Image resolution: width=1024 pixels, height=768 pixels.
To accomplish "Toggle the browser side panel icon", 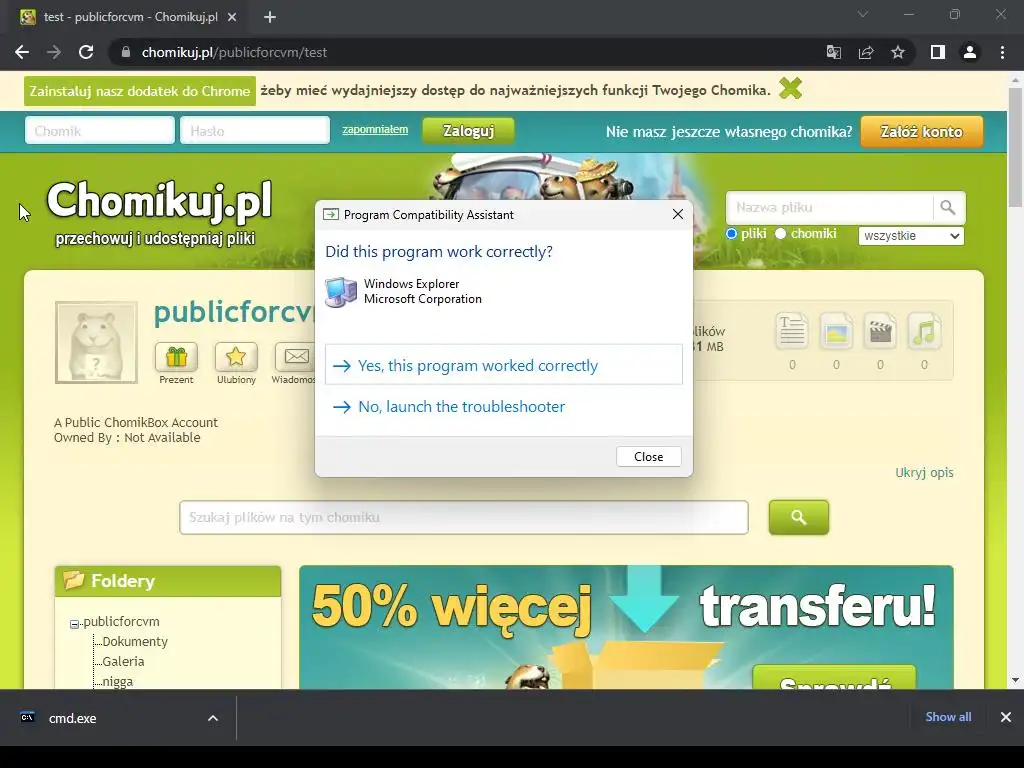I will tap(938, 52).
